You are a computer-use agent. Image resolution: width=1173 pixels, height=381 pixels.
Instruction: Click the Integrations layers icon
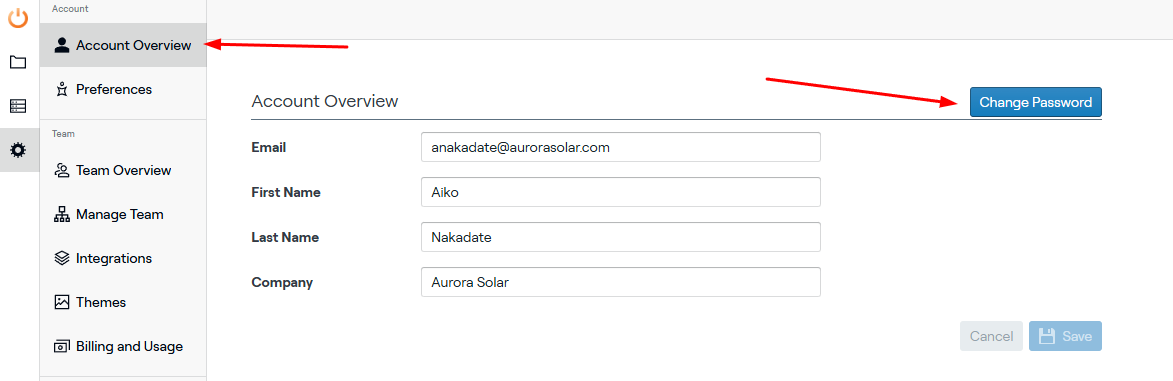pos(62,259)
